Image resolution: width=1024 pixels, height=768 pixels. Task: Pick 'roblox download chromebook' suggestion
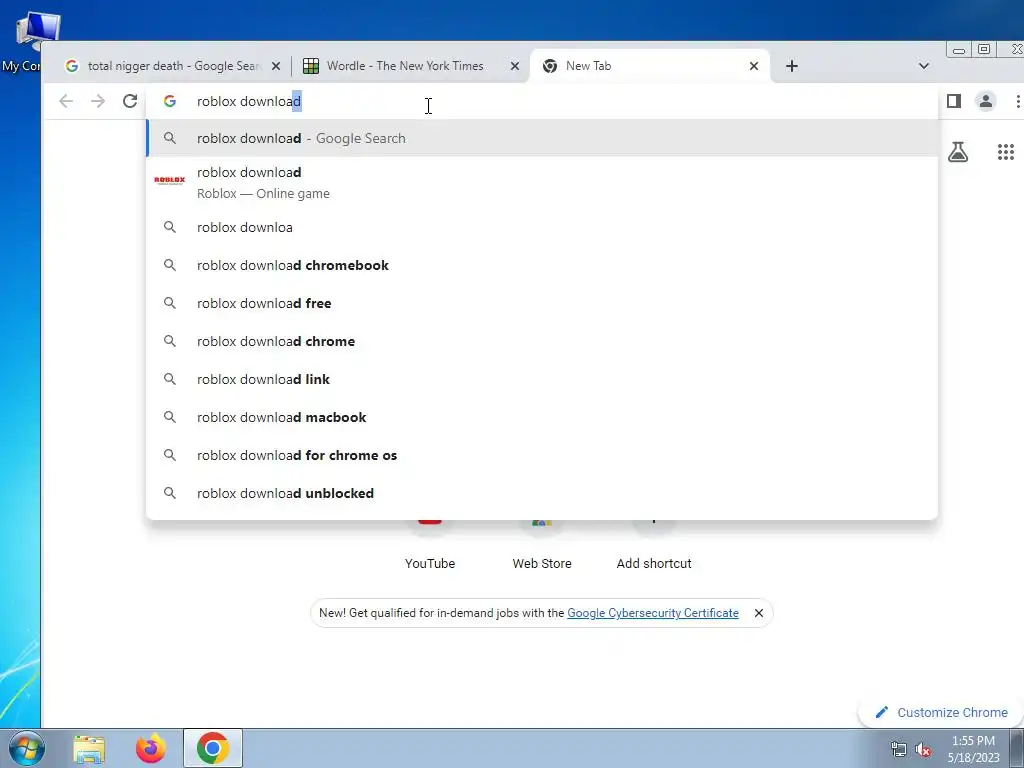(x=542, y=265)
